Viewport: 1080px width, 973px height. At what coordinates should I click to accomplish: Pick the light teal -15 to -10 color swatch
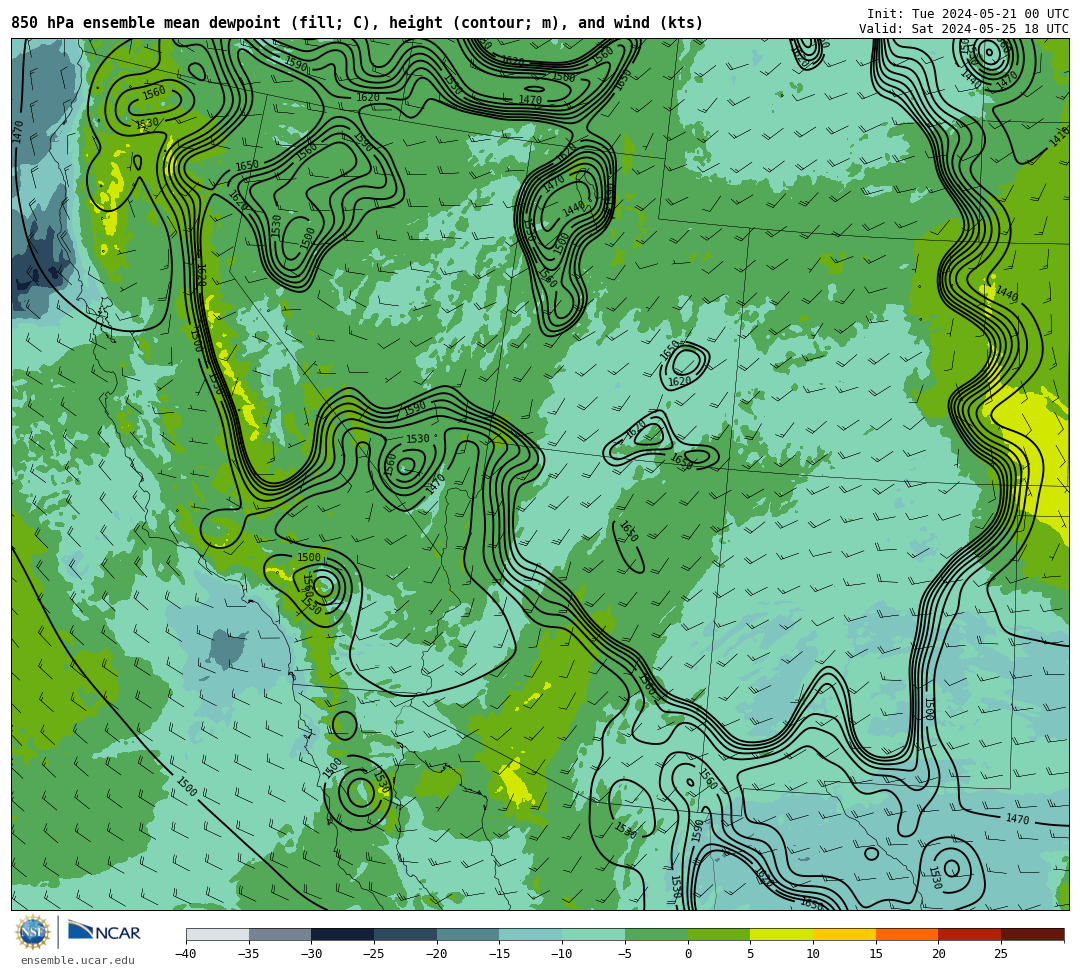tap(531, 934)
